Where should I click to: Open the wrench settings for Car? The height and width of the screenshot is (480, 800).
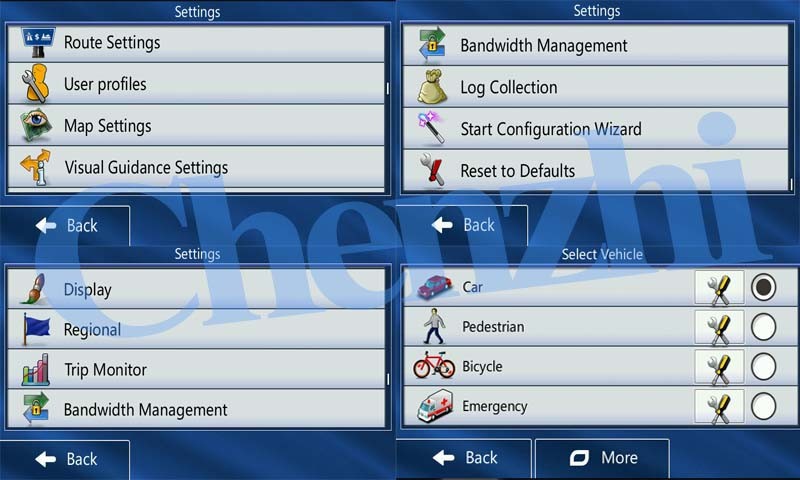click(x=719, y=288)
